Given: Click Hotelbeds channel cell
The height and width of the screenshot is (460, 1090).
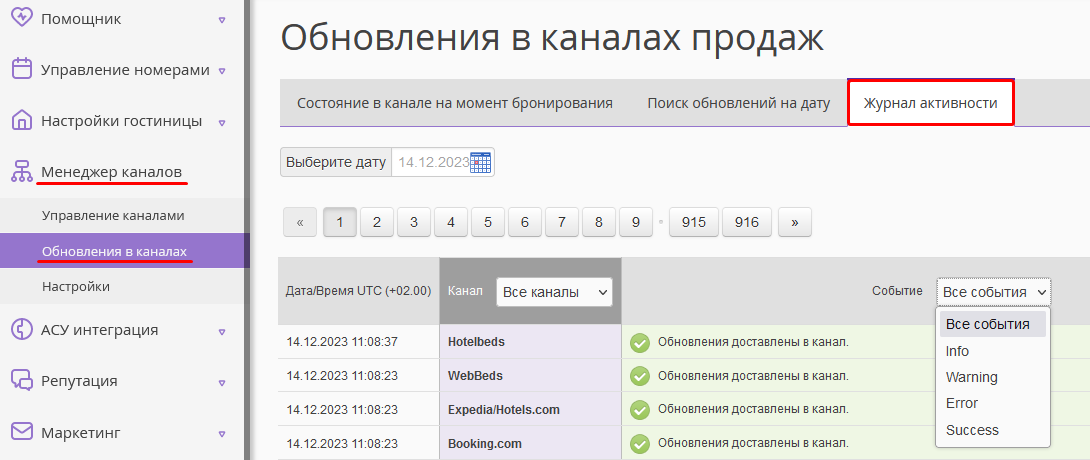Looking at the screenshot, I should (x=530, y=342).
